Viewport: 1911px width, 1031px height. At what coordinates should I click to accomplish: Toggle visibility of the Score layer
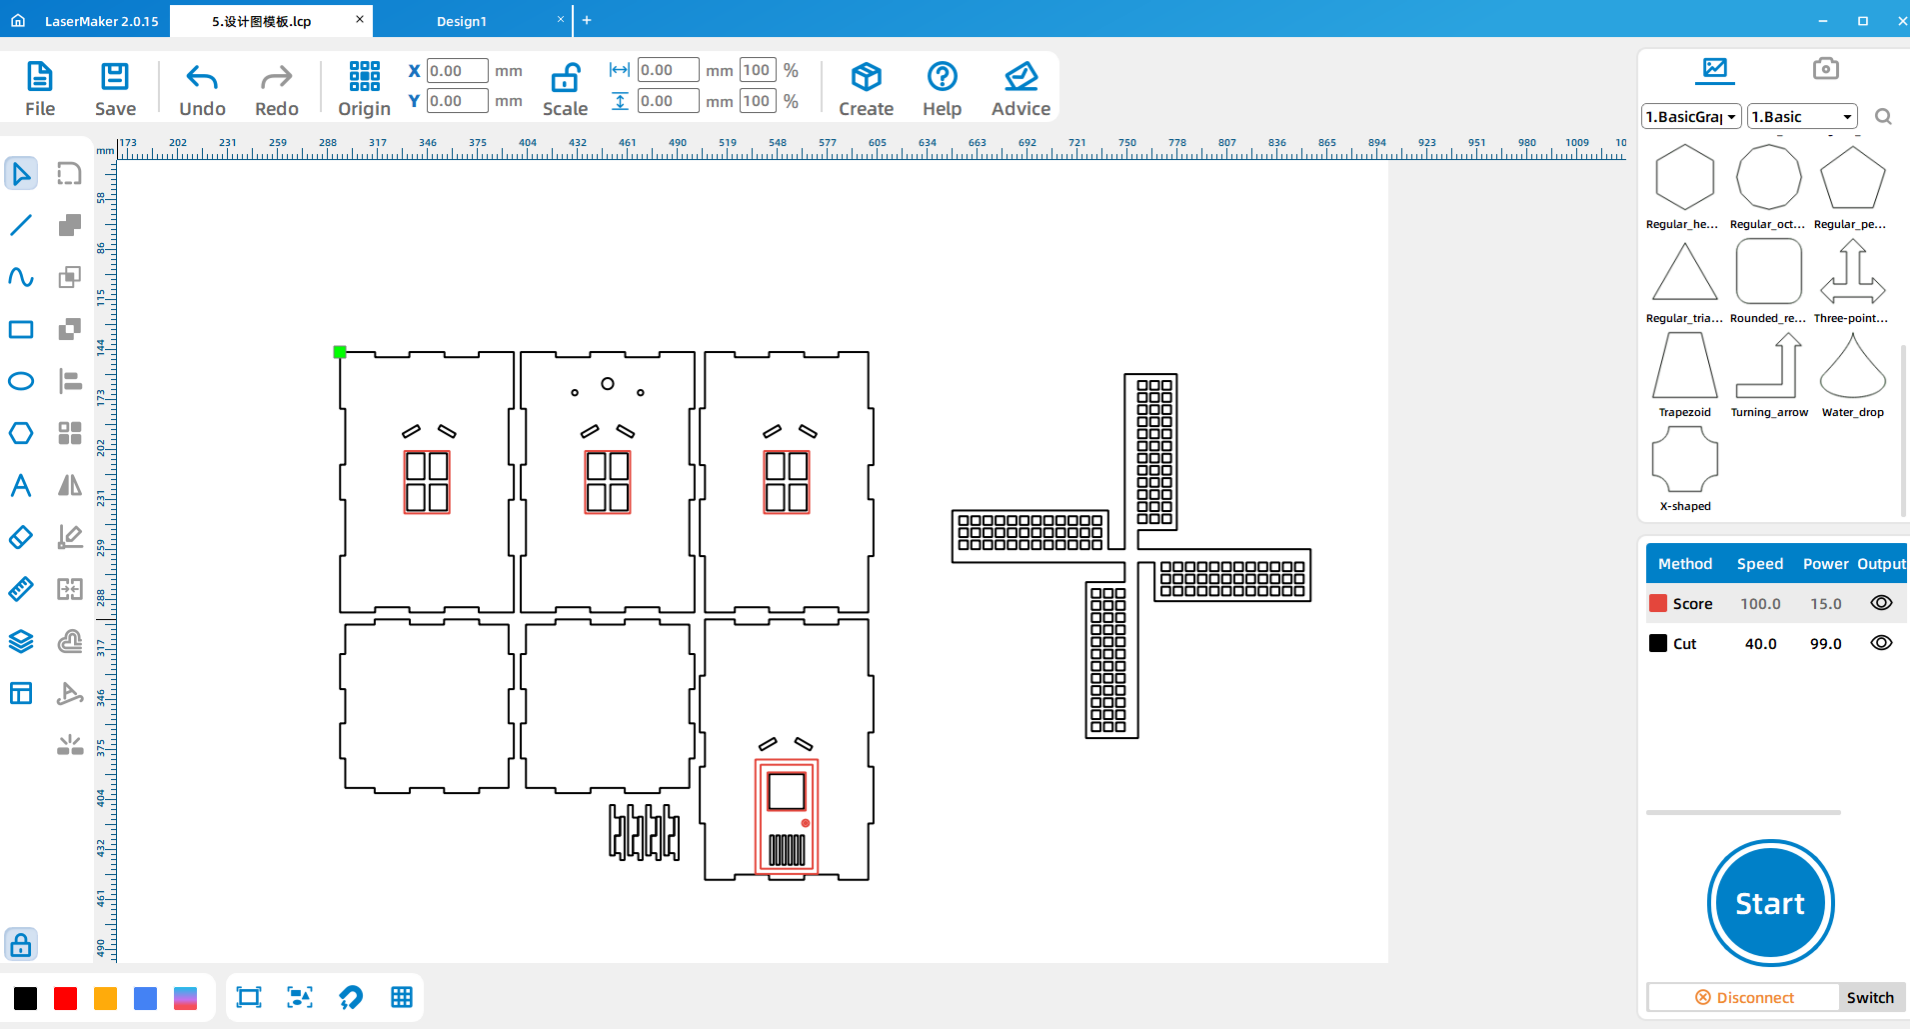click(1881, 603)
